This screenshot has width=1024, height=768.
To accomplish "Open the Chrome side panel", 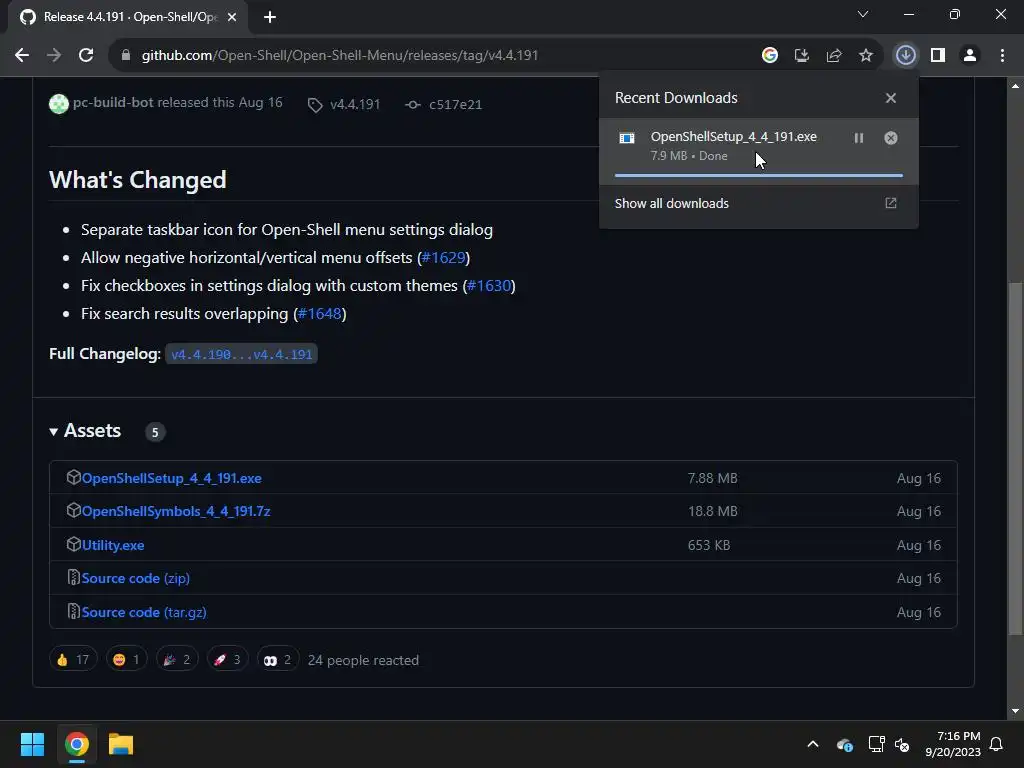I will click(938, 56).
